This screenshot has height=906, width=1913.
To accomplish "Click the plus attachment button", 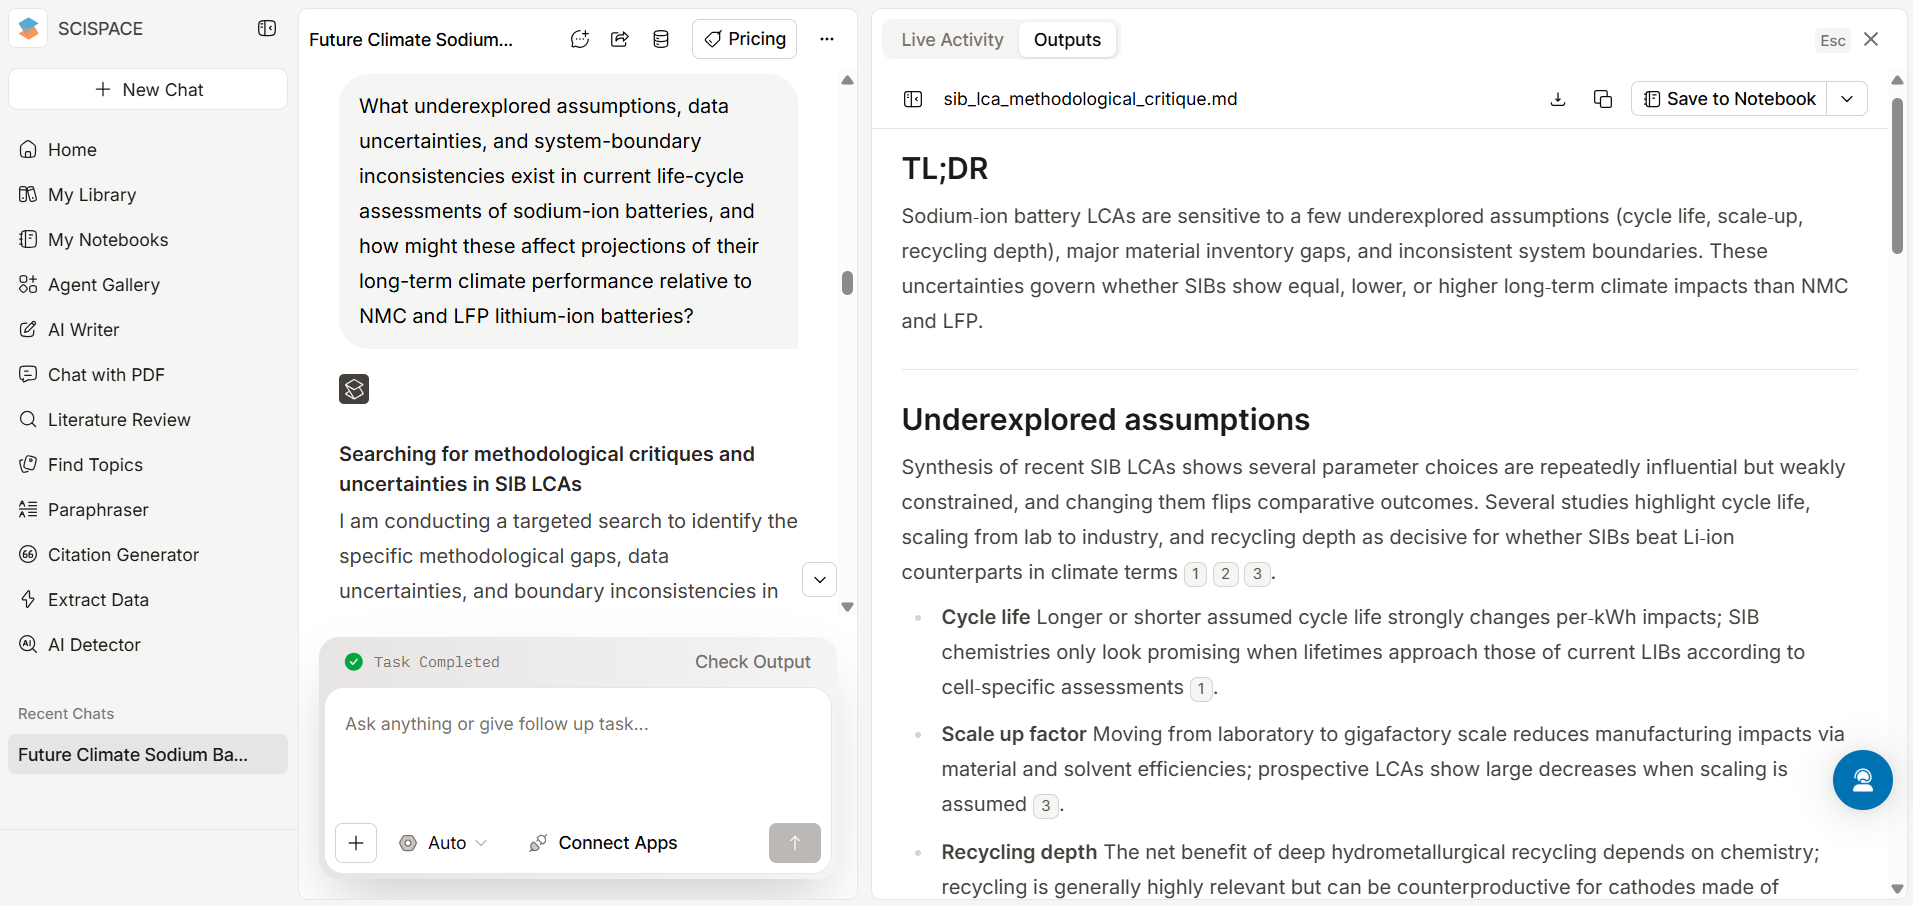I will point(356,843).
